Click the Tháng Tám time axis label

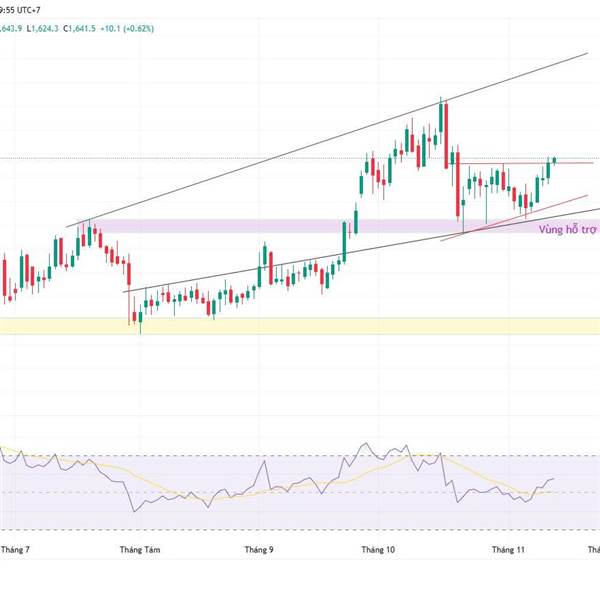point(140,550)
